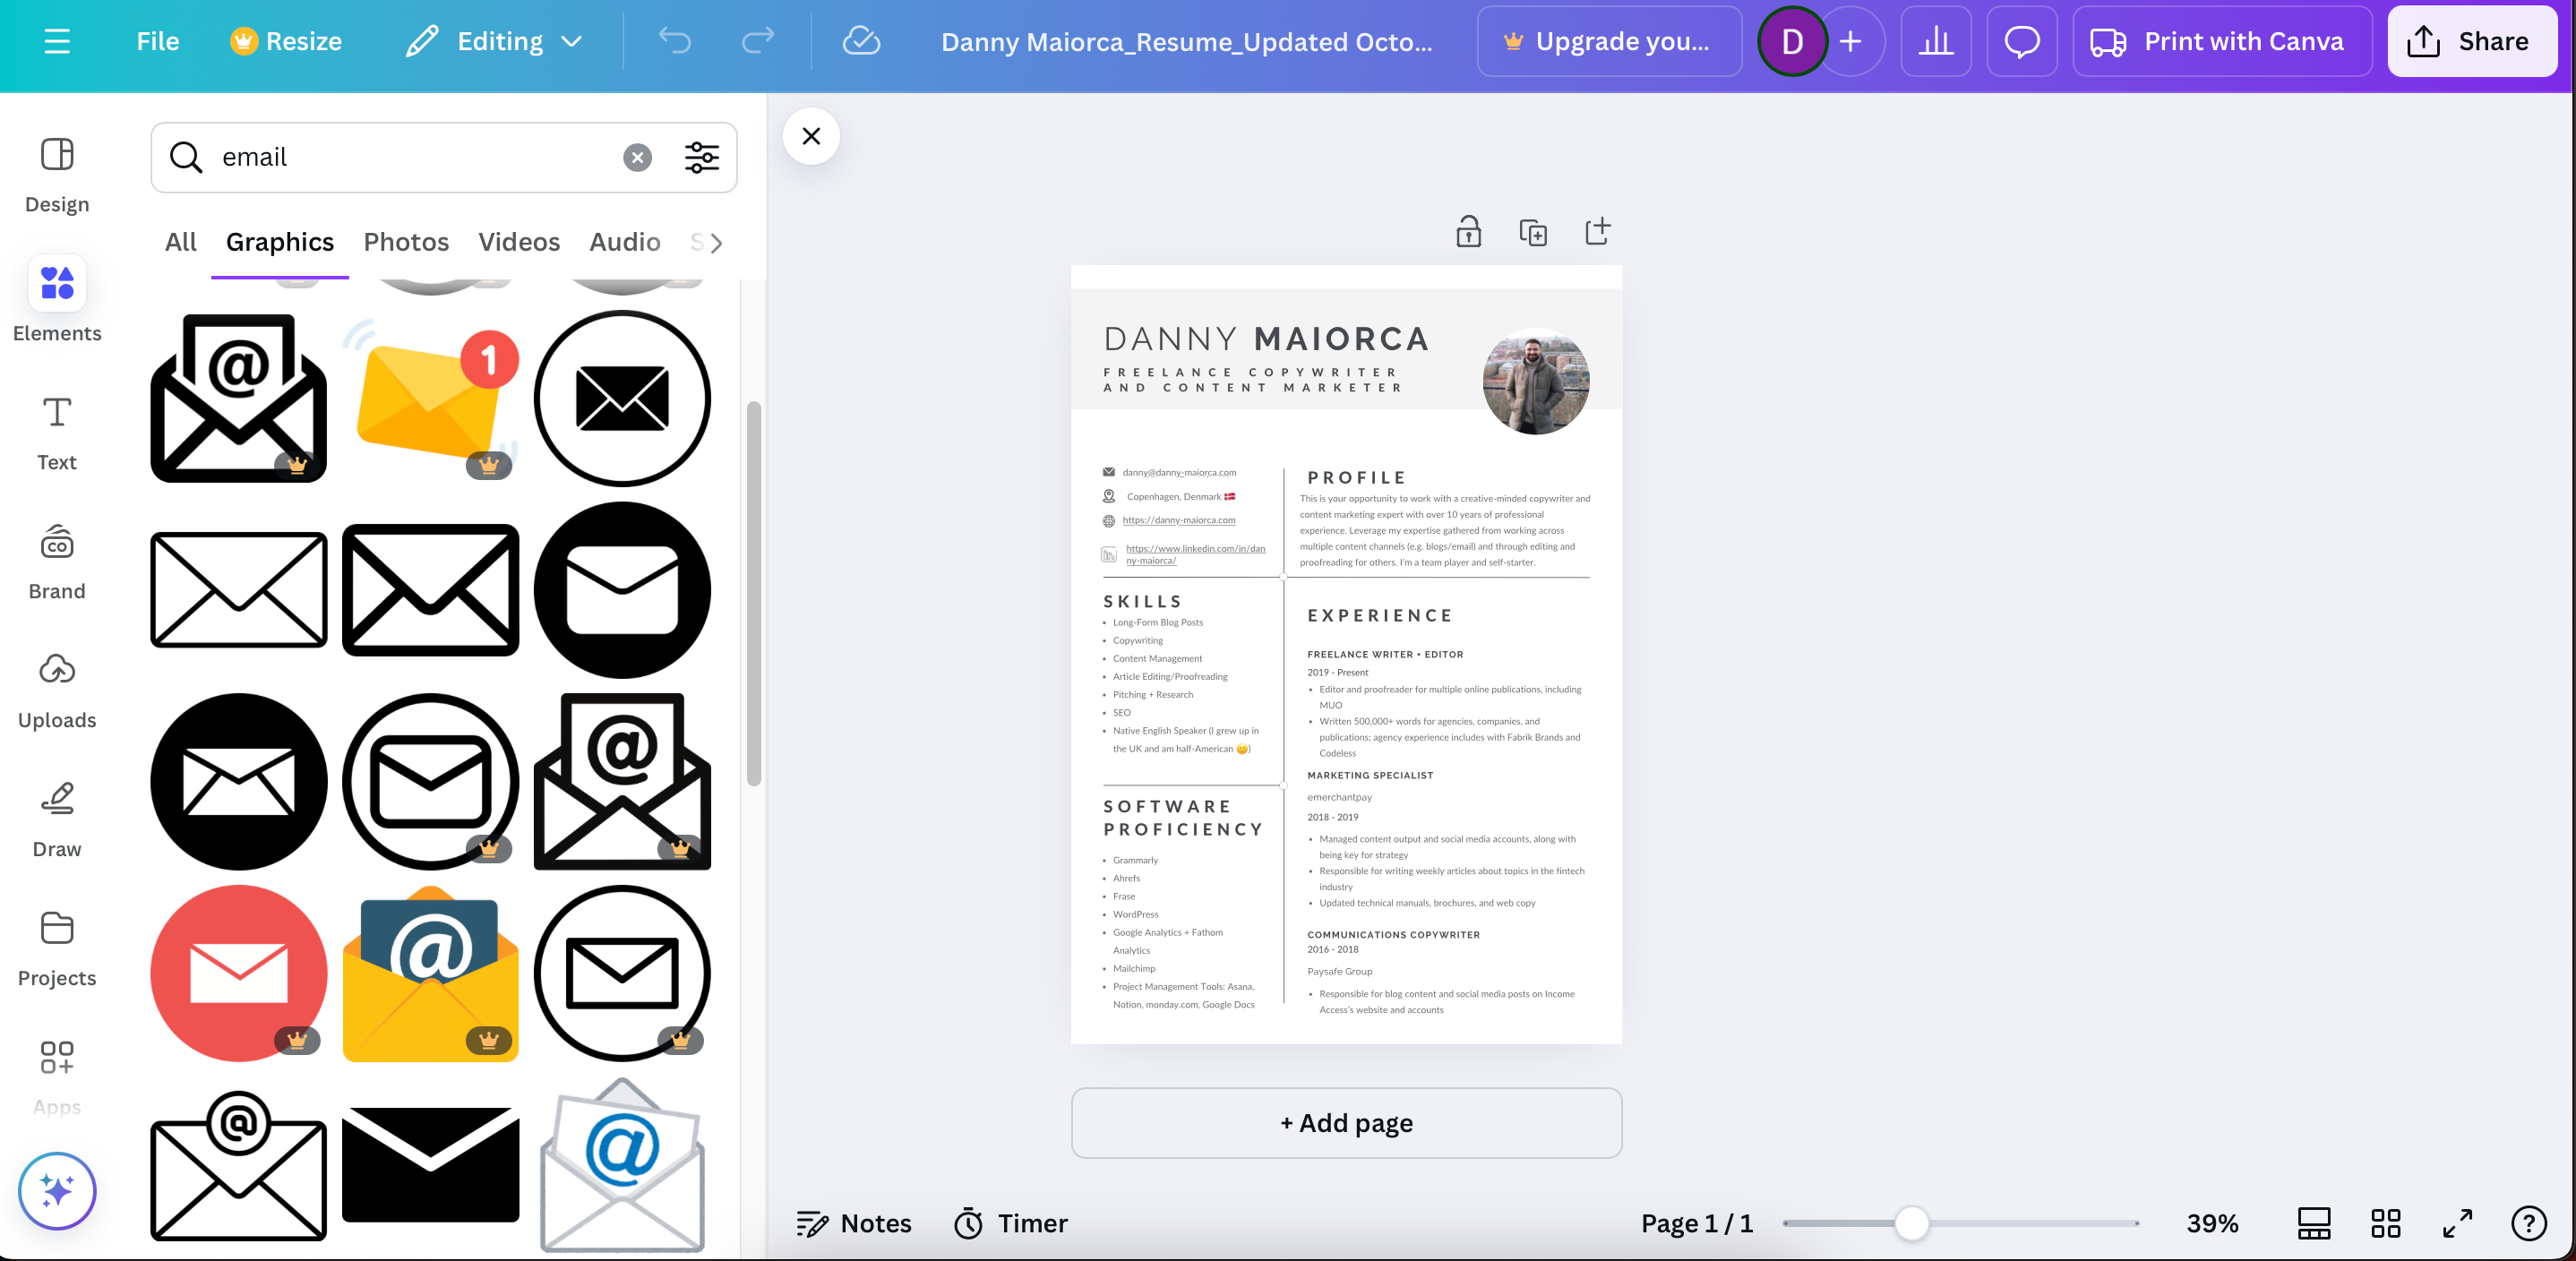Image resolution: width=2576 pixels, height=1261 pixels.
Task: Select the EXPERIENCE section heading
Action: click(x=1379, y=616)
